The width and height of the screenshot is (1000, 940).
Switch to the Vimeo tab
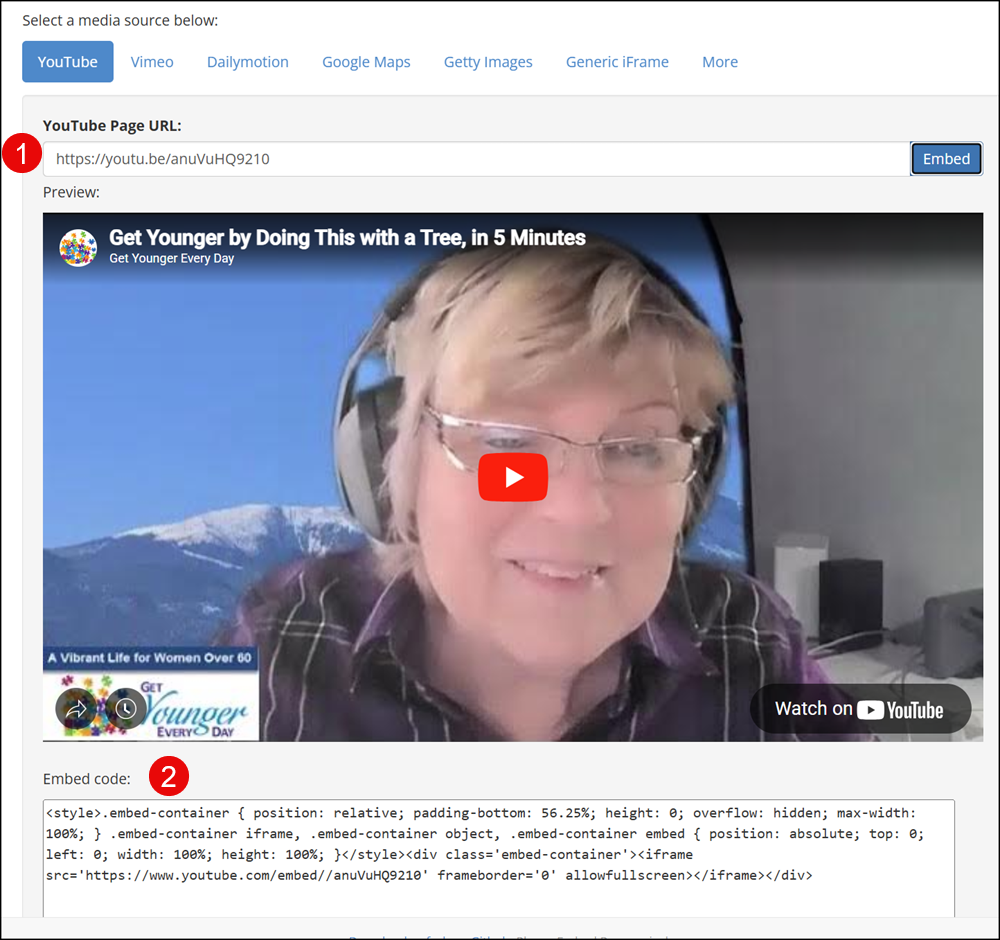[152, 62]
